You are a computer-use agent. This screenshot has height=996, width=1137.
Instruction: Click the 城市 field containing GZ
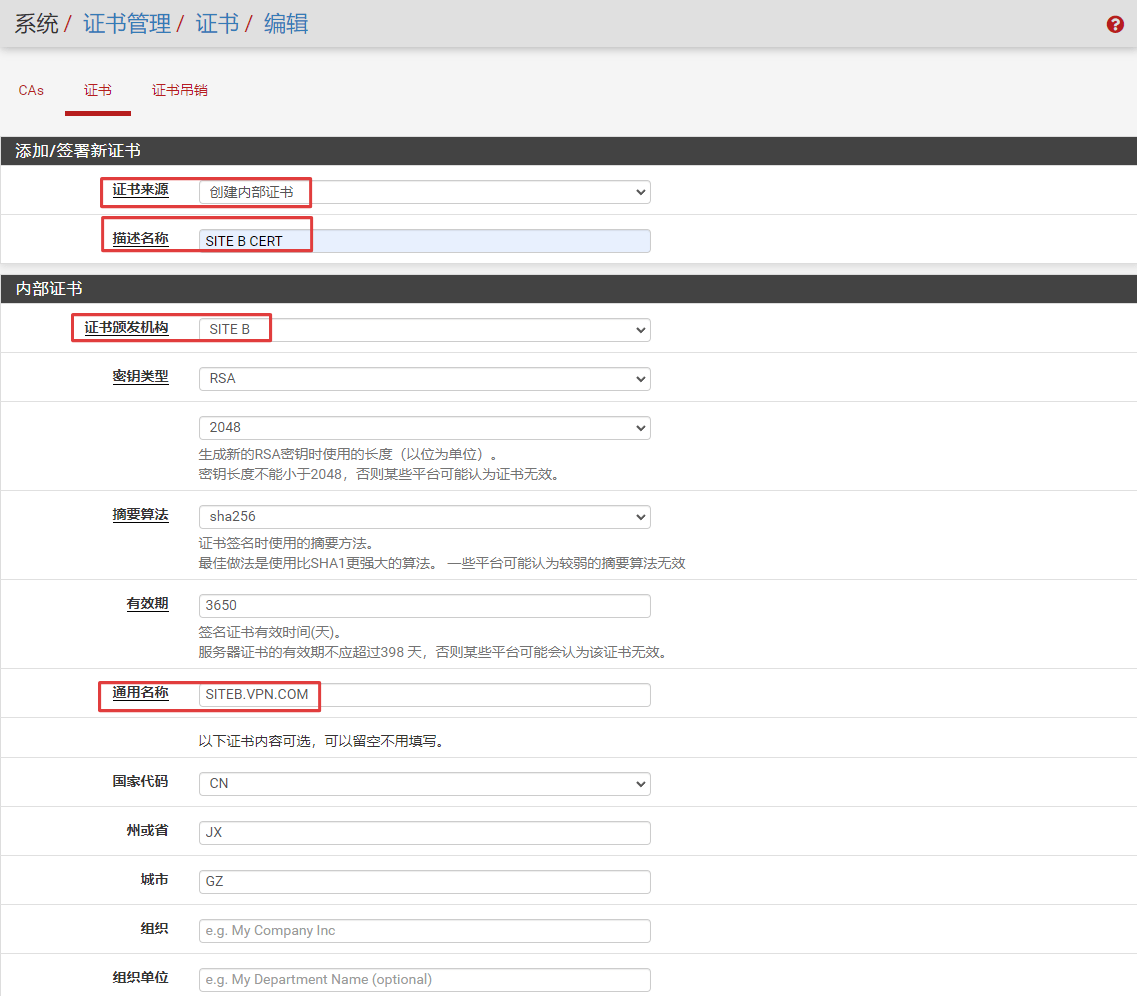point(424,881)
